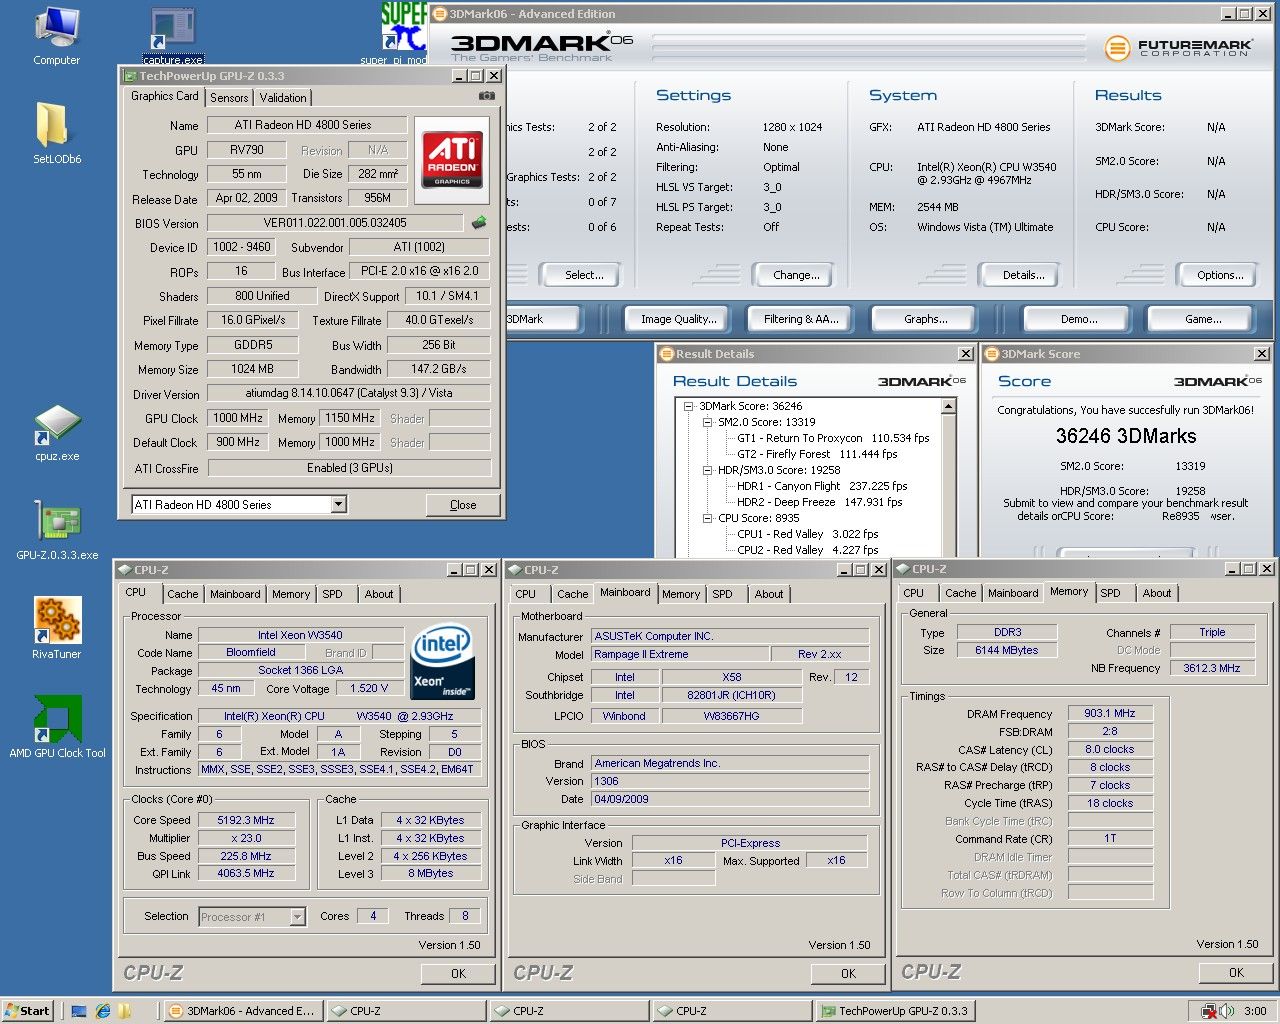Viewport: 1280px width, 1024px height.
Task: Click the network status tray icon
Action: pos(1208,1011)
